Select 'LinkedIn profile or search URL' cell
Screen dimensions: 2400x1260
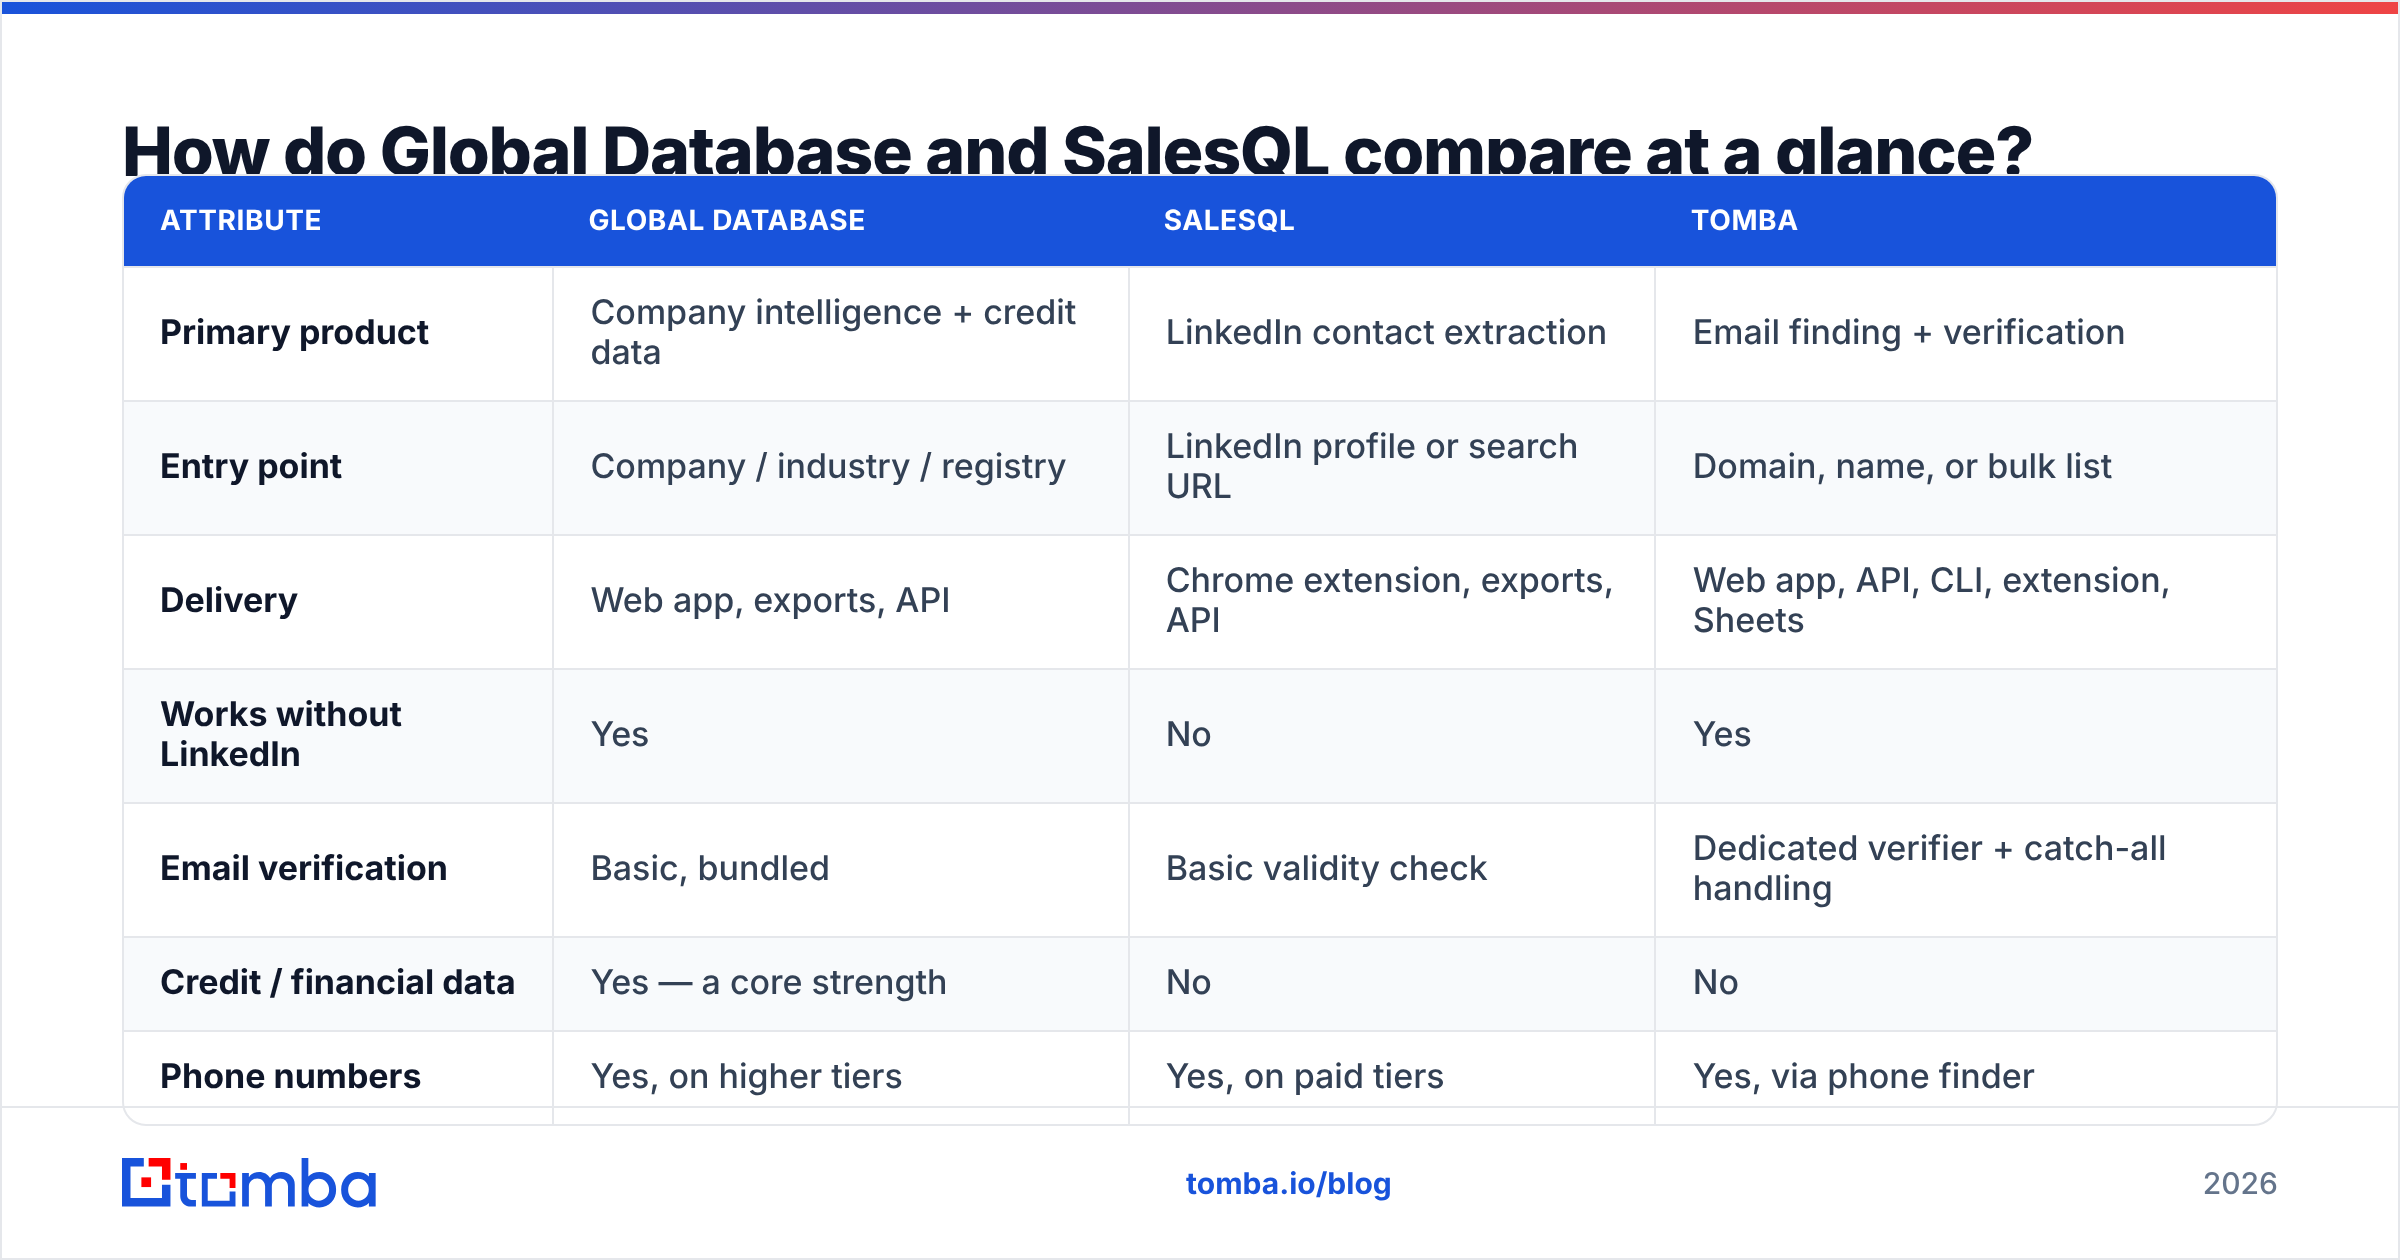[1372, 466]
